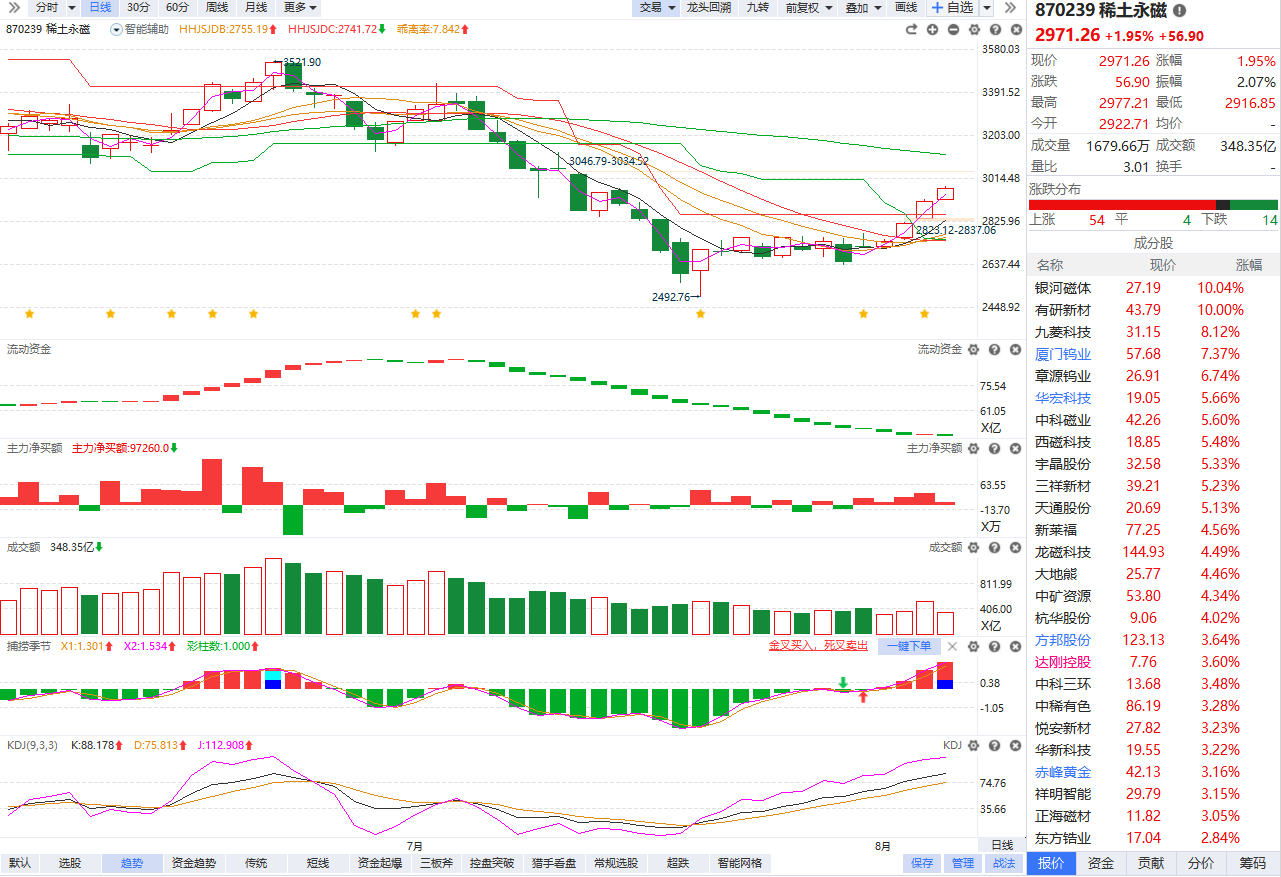Expand the 叠加 overlay dropdown
The image size is (1281, 877).
(863, 7)
